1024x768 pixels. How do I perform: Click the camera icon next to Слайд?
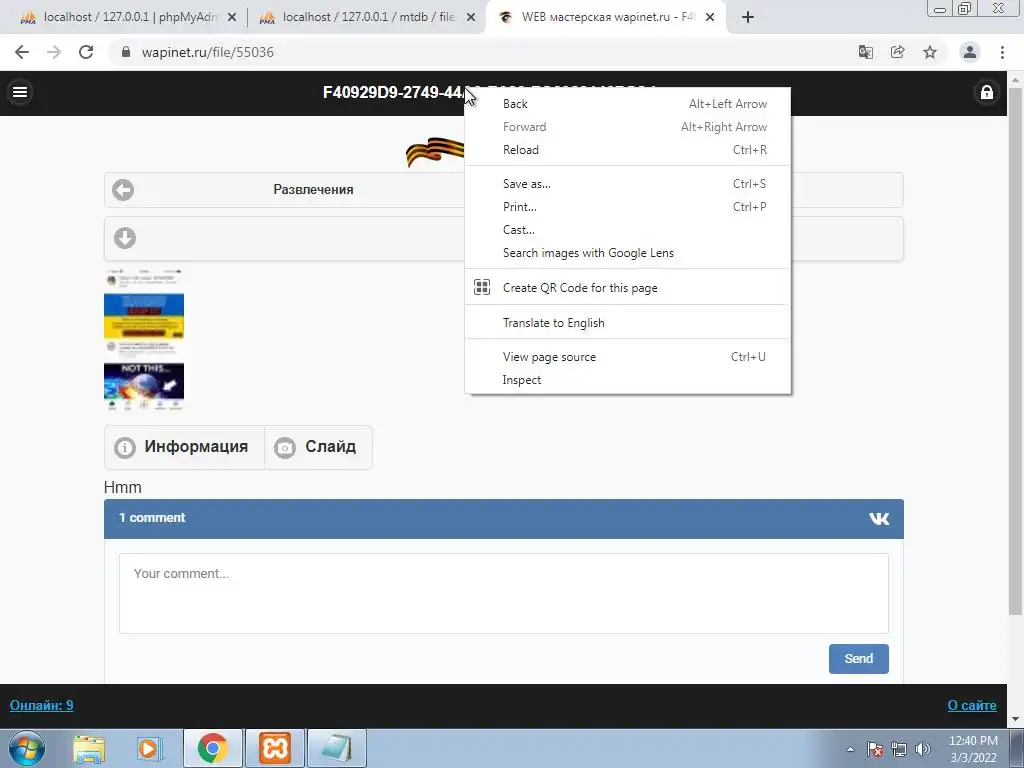pos(285,447)
